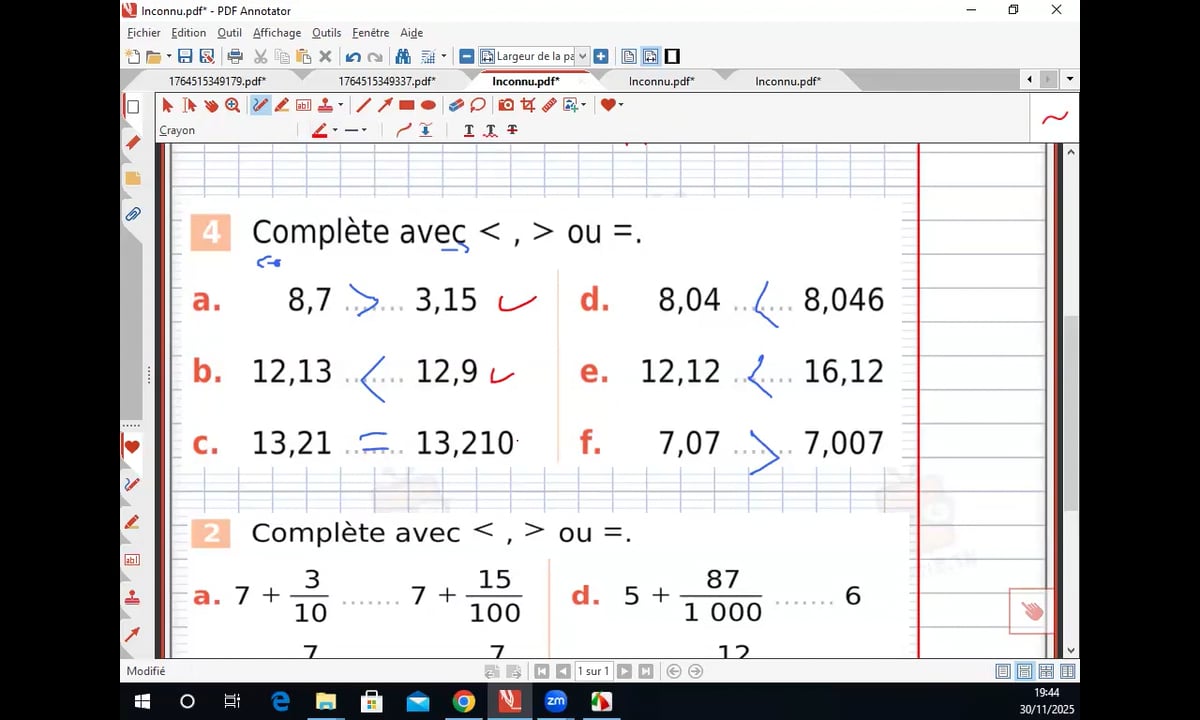Image resolution: width=1200 pixels, height=720 pixels.
Task: Open Google Chrome from the taskbar
Action: (x=463, y=701)
